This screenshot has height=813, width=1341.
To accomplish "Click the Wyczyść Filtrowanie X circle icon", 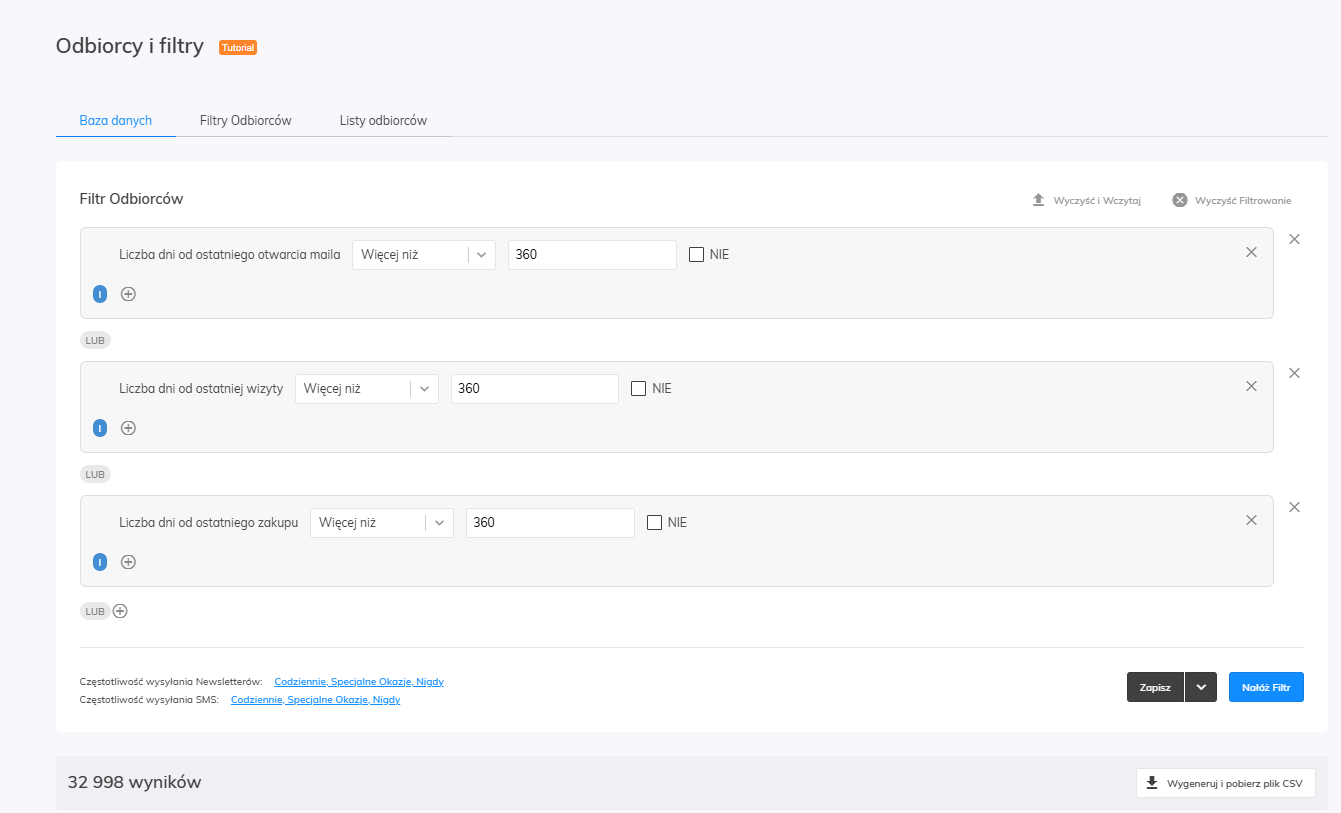I will [1180, 200].
